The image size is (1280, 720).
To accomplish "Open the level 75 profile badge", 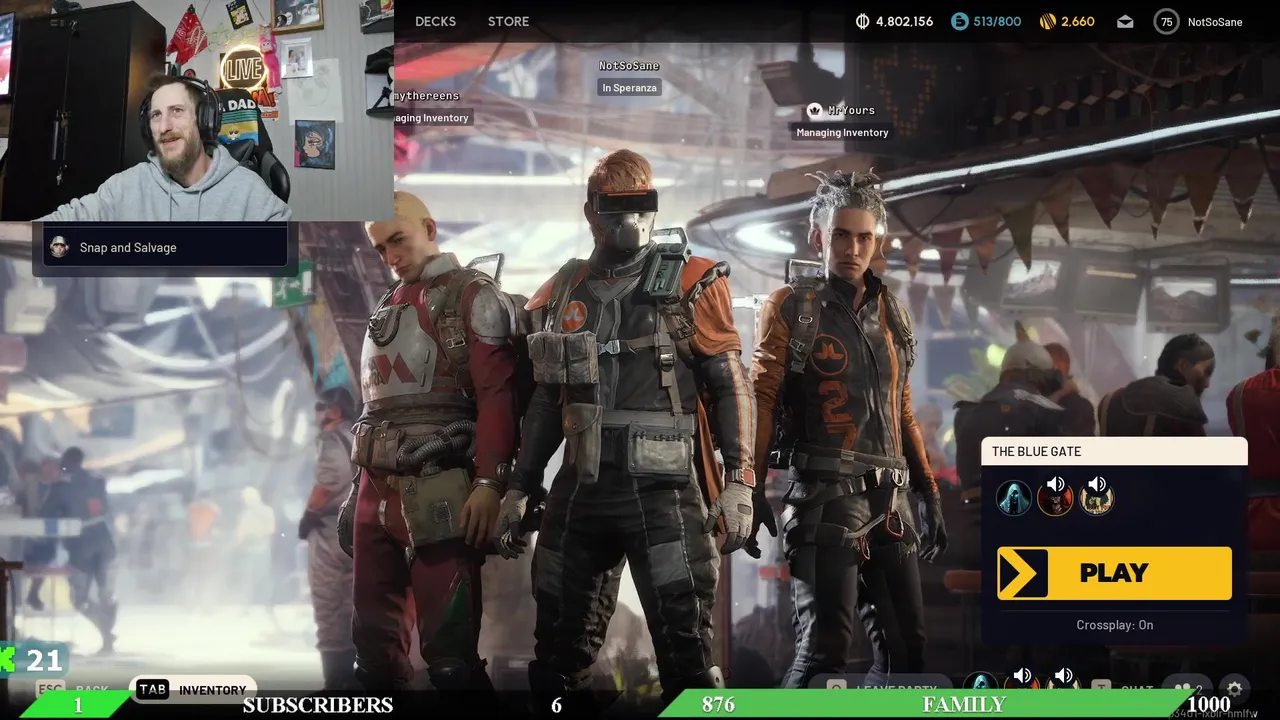I will (1166, 22).
